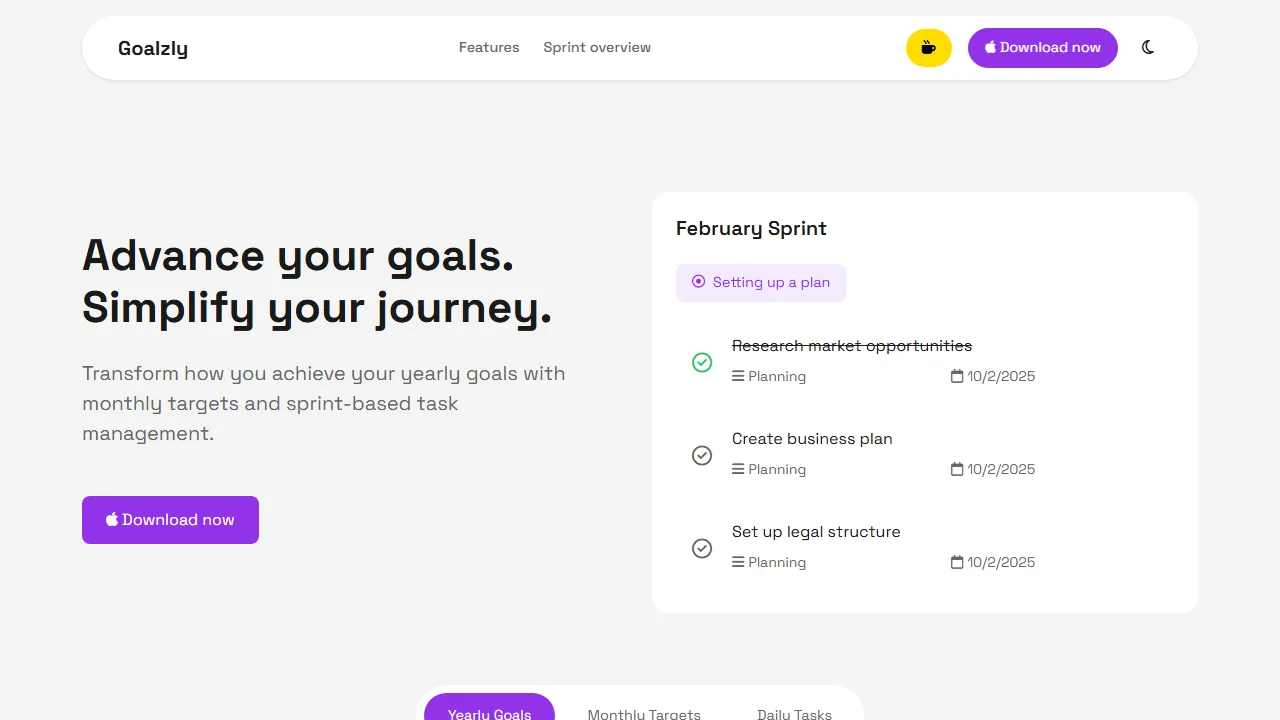The width and height of the screenshot is (1280, 720).
Task: Switch to the Monthly Targets tab
Action: pyautogui.click(x=644, y=712)
